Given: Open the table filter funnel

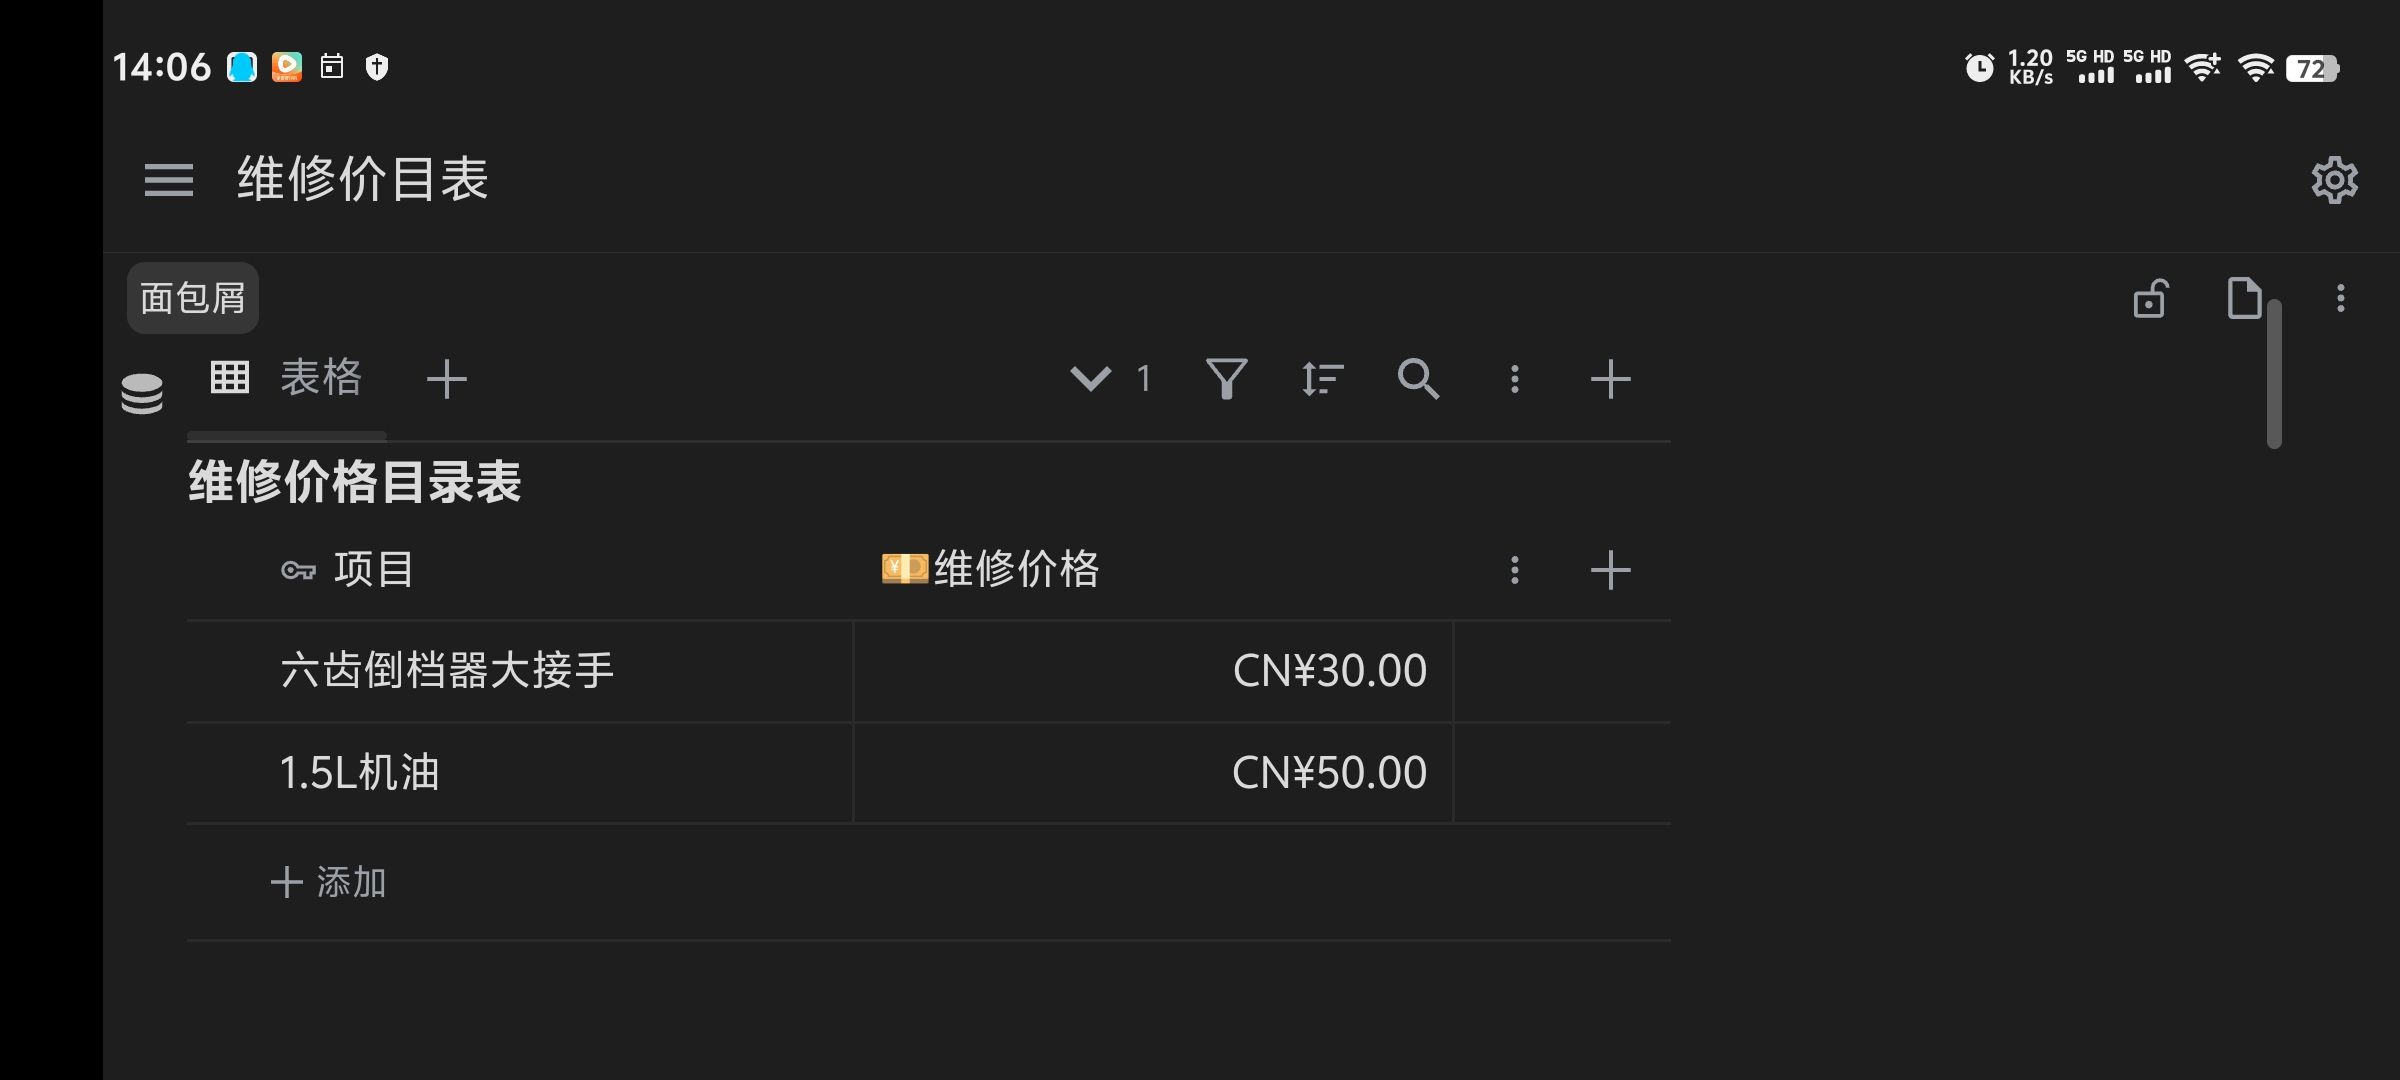Looking at the screenshot, I should (x=1226, y=379).
